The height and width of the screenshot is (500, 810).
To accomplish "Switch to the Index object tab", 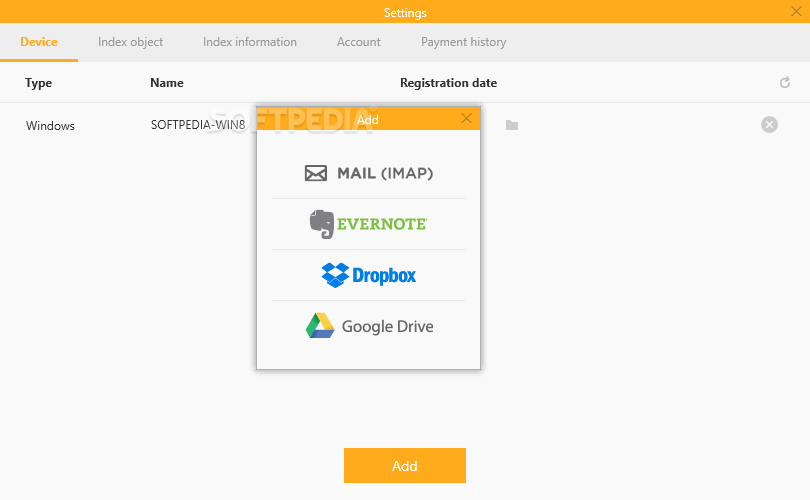I will (x=130, y=42).
